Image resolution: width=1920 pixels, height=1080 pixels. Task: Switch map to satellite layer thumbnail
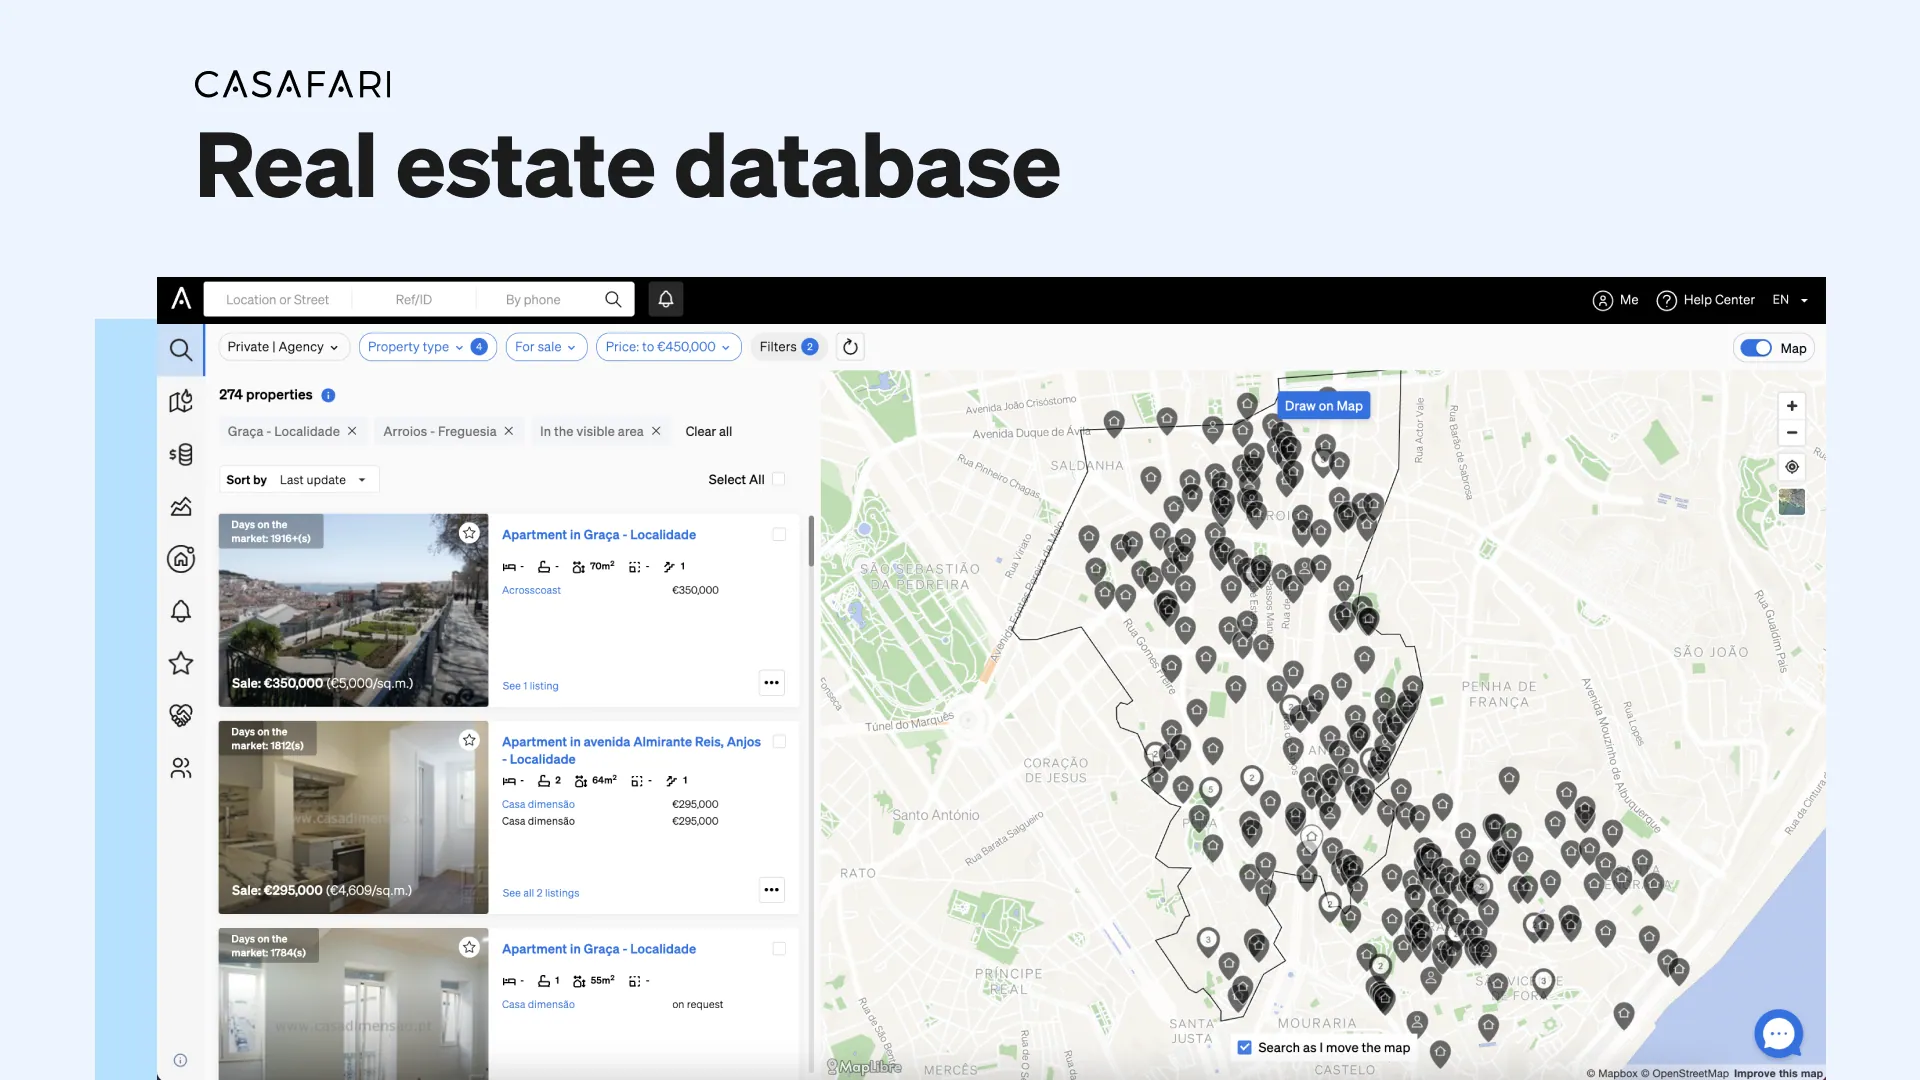pos(1792,502)
